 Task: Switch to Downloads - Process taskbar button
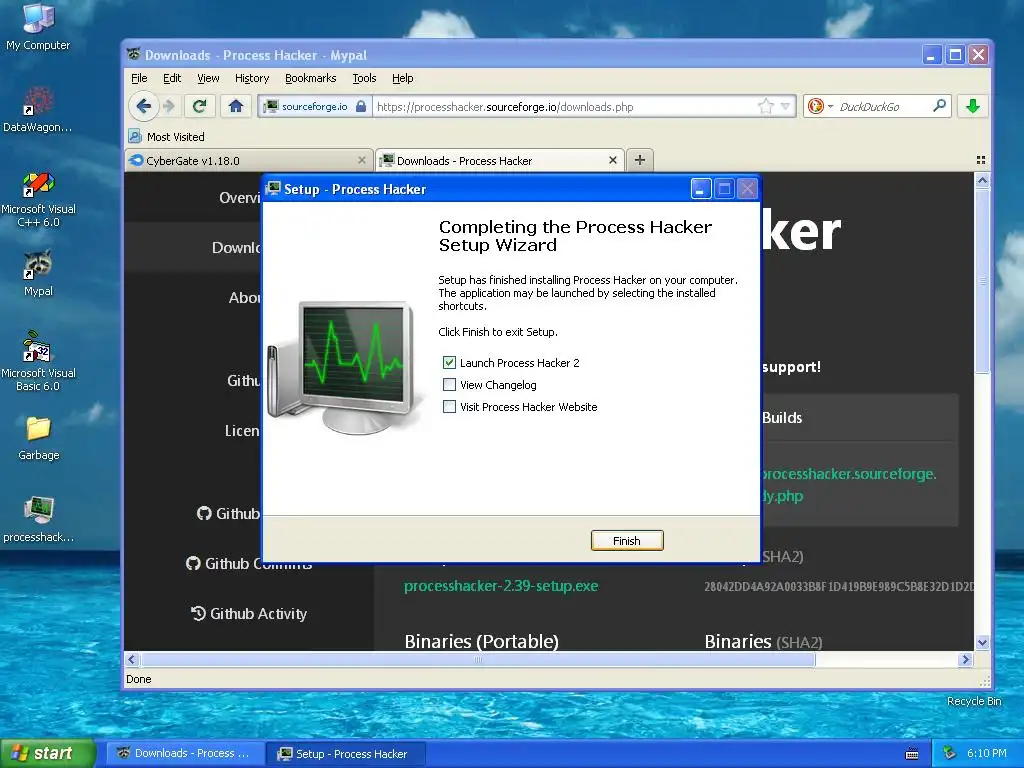click(185, 754)
